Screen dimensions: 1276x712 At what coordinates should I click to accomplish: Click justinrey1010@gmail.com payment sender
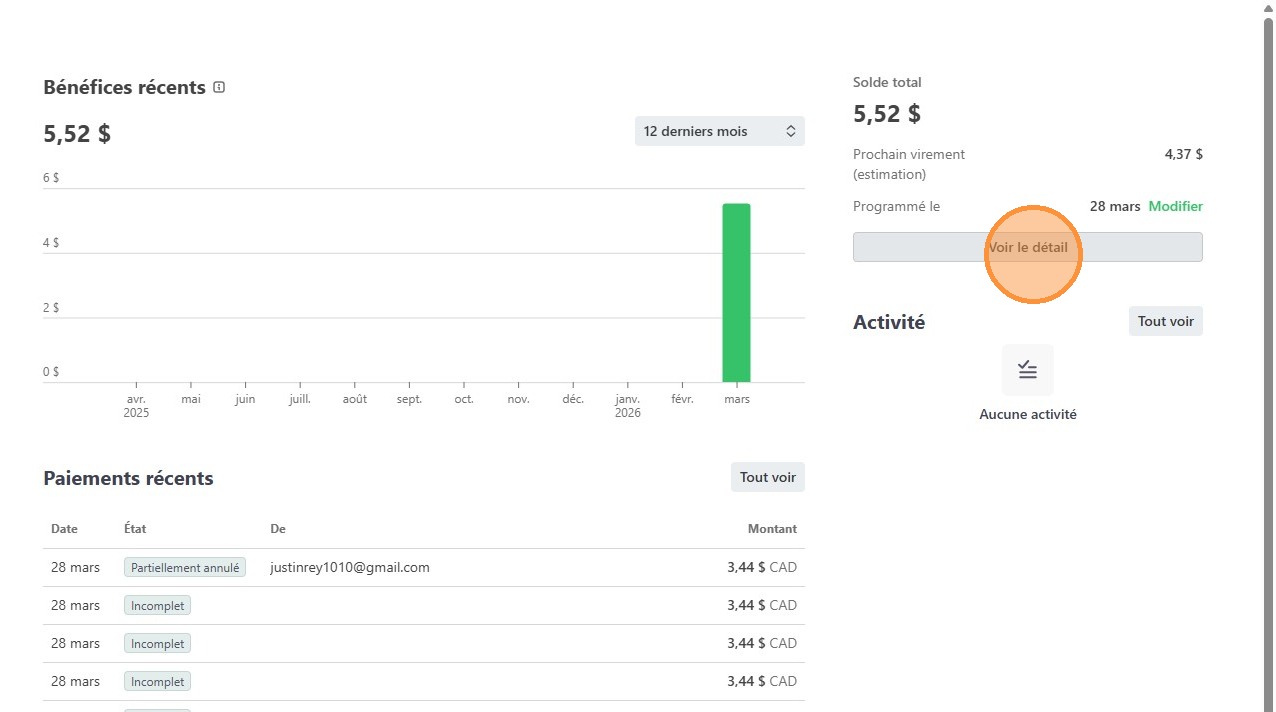pos(349,567)
